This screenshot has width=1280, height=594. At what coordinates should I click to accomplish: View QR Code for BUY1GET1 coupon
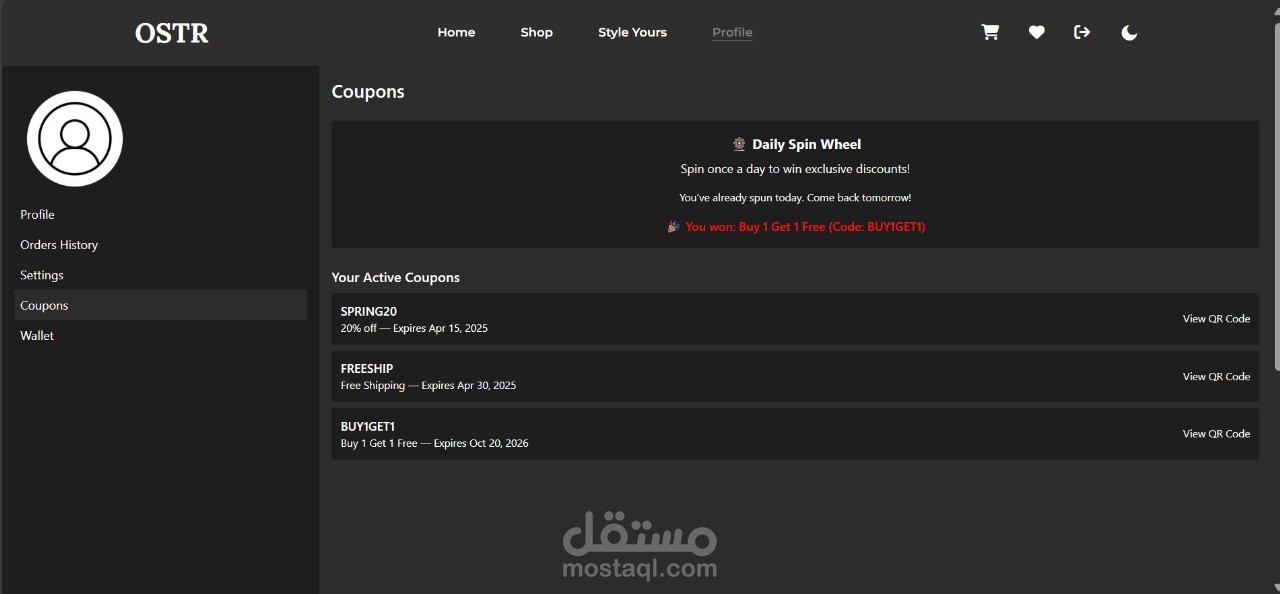[1216, 434]
